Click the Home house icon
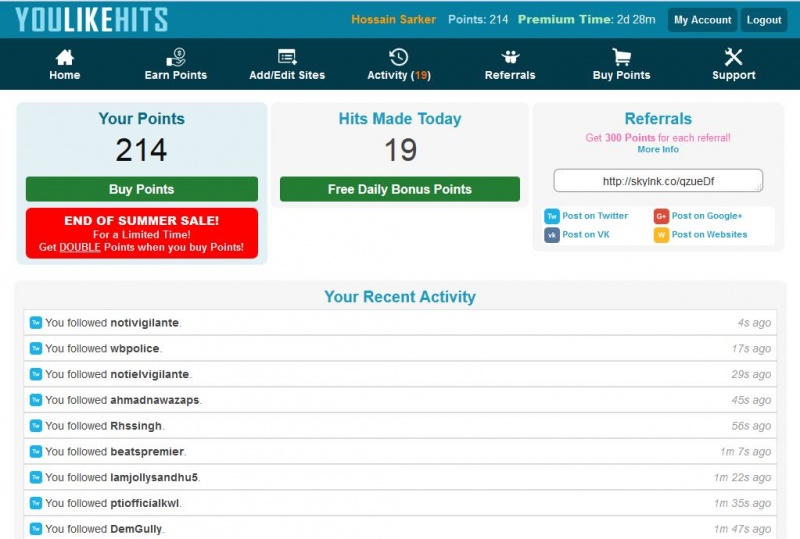Viewport: 800px width, 539px height. coord(65,57)
